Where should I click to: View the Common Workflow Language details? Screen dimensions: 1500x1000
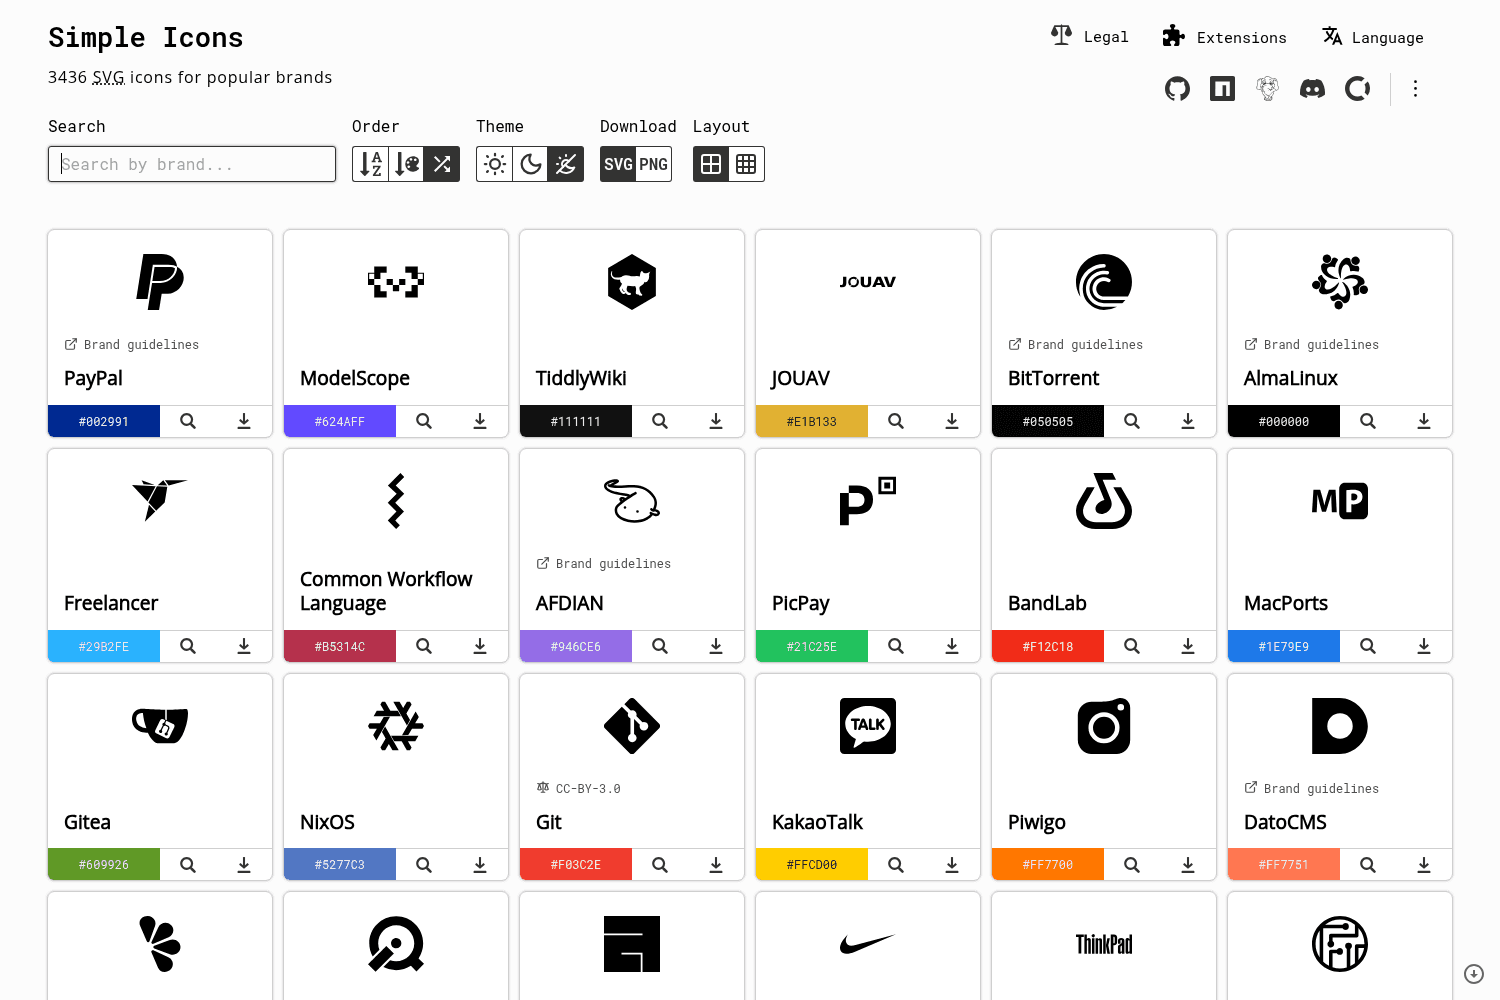[424, 646]
